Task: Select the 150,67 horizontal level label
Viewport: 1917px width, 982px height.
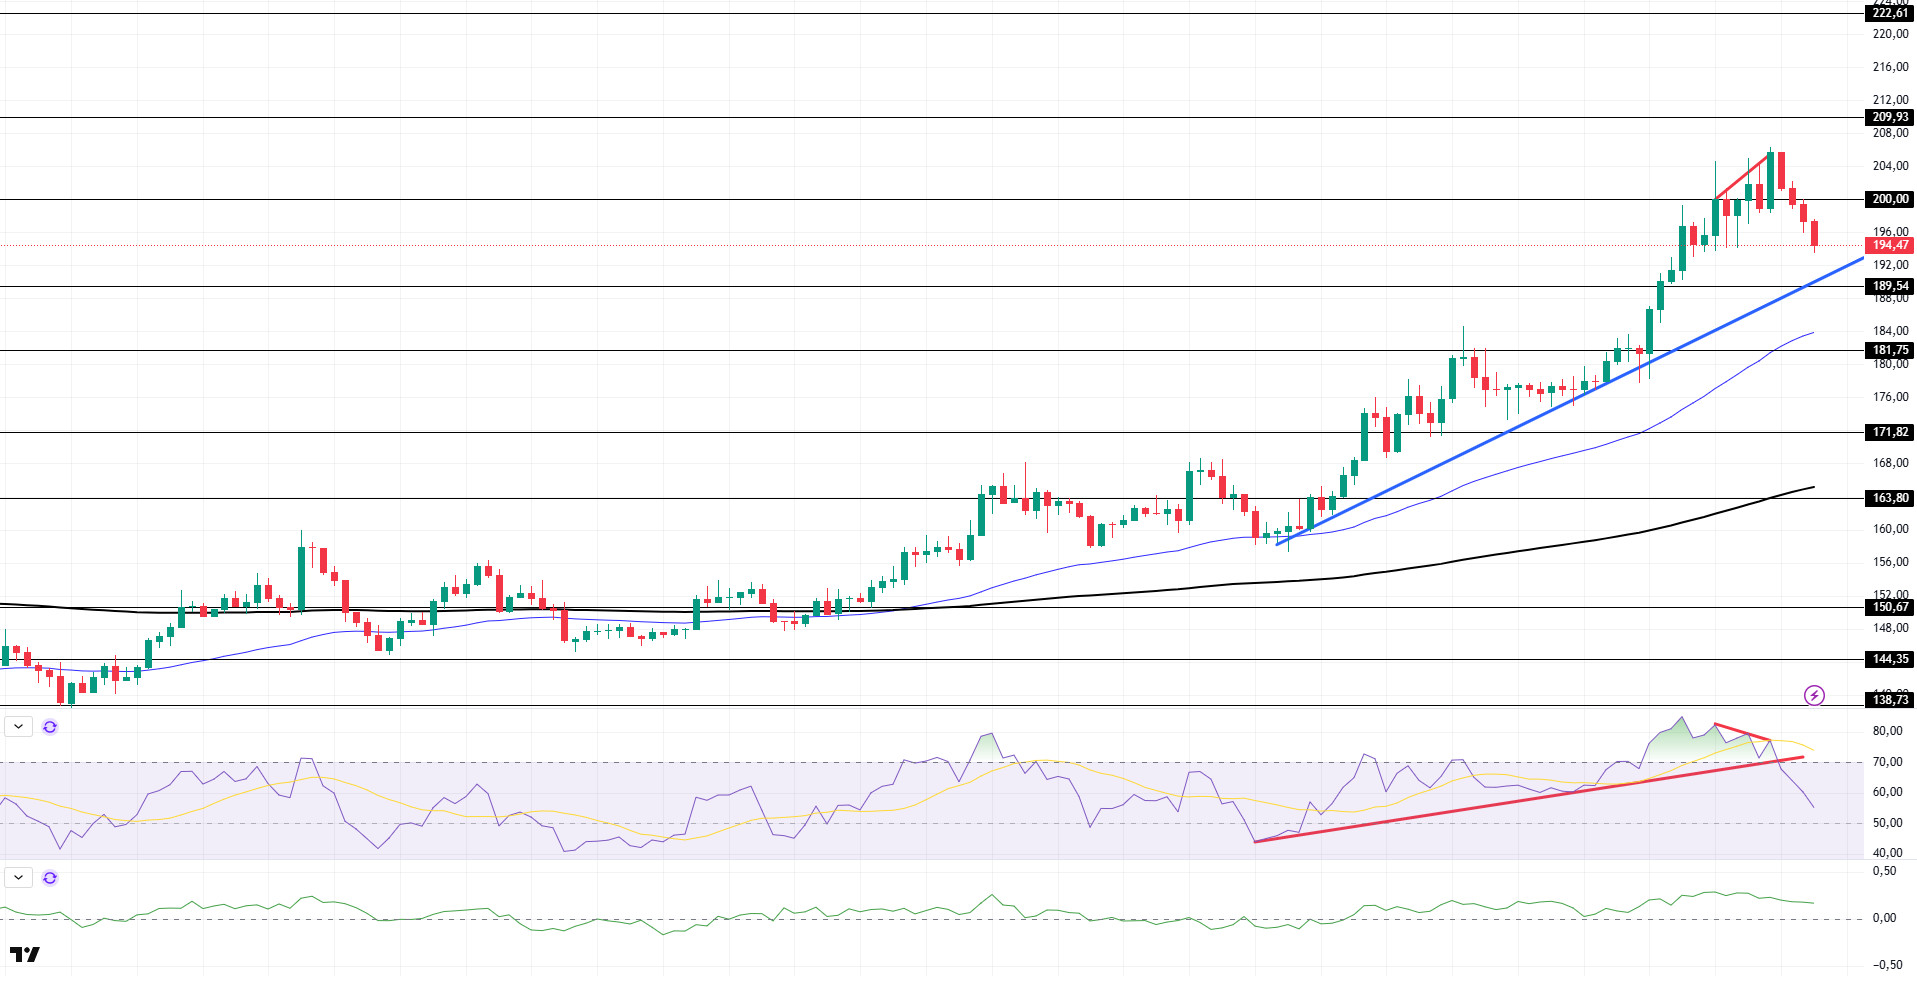Action: pyautogui.click(x=1890, y=607)
